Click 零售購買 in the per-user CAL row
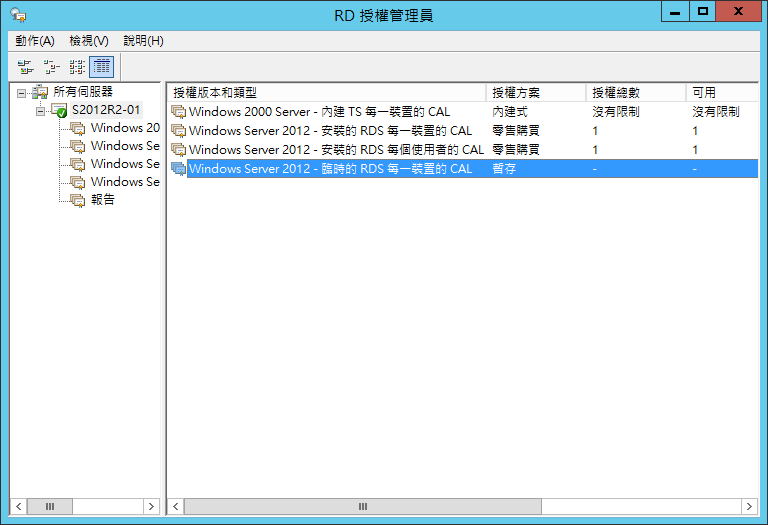 (515, 150)
